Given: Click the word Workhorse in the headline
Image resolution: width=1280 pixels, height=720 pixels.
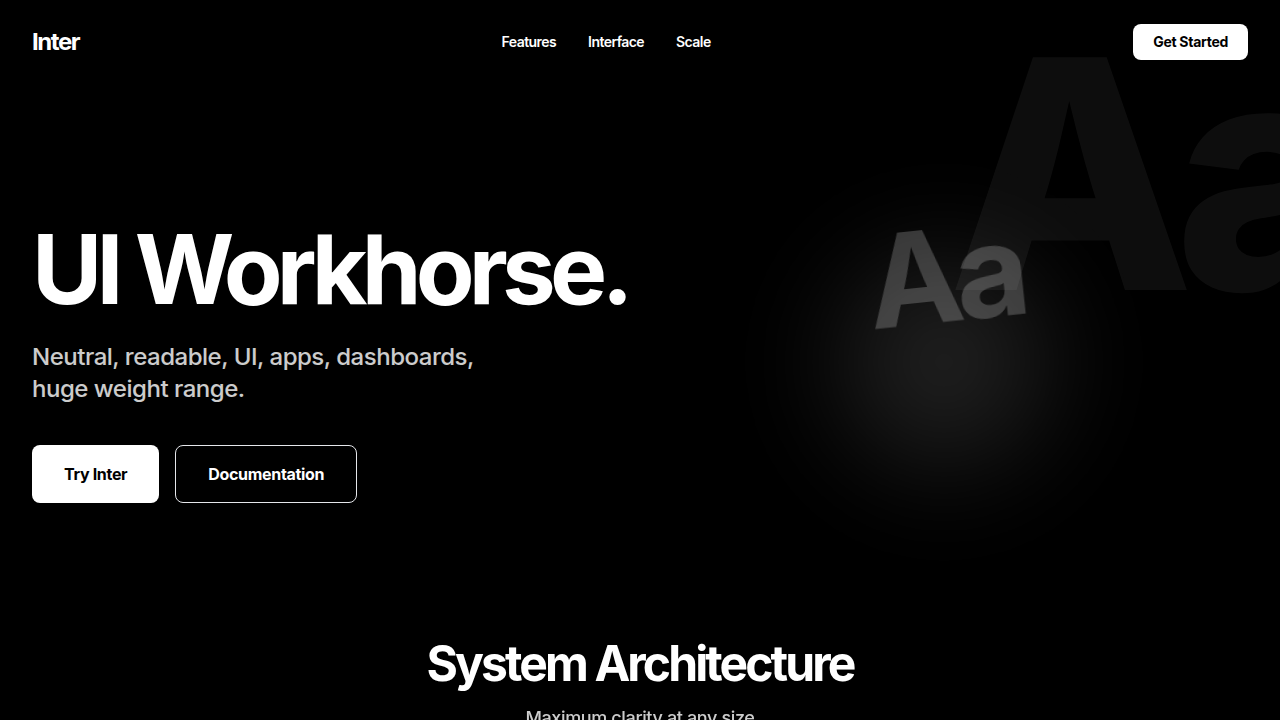Looking at the screenshot, I should [370, 271].
